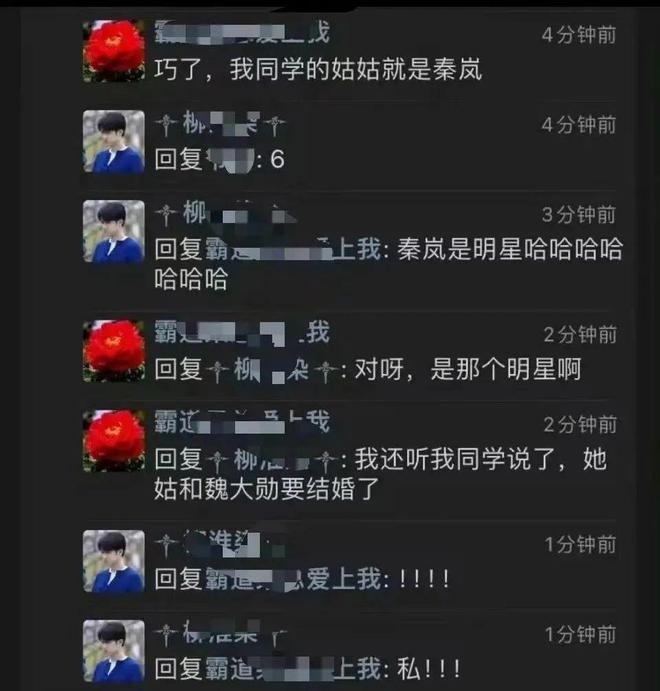Tap the 柳 username above "回复: 6"

click(x=220, y=124)
